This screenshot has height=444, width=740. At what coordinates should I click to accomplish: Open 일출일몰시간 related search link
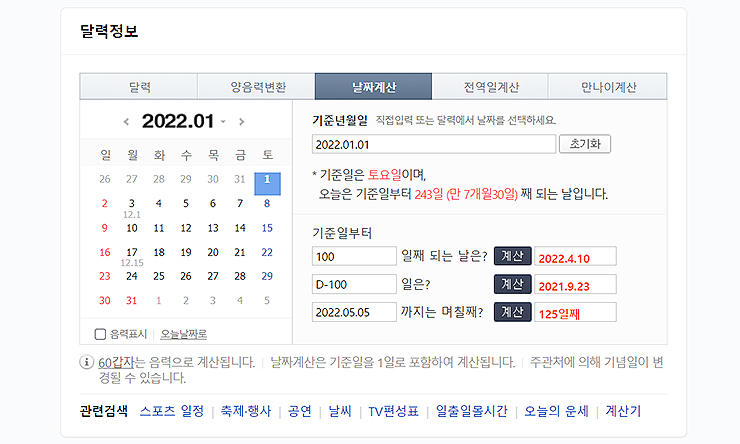pyautogui.click(x=471, y=411)
